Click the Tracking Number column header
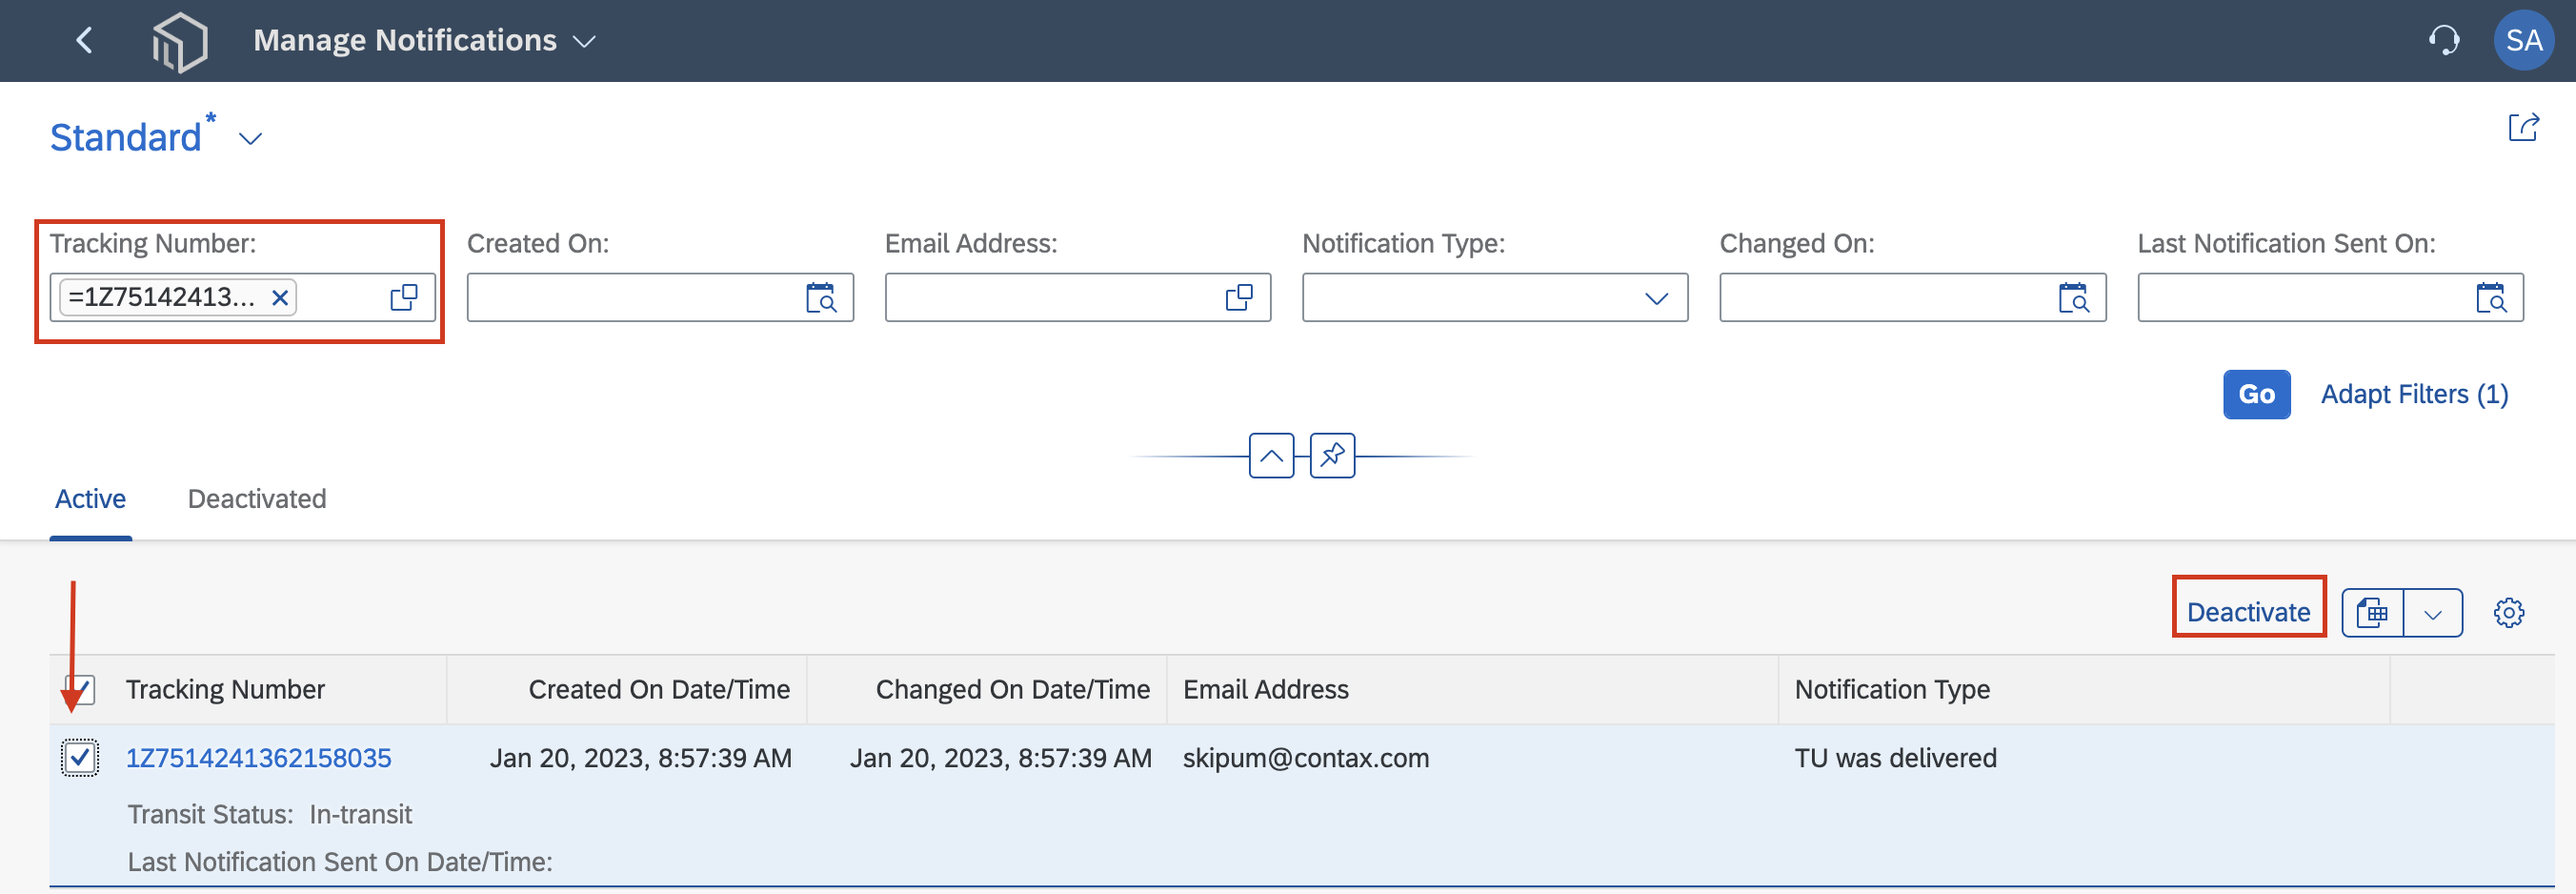This screenshot has height=894, width=2576. 225,689
